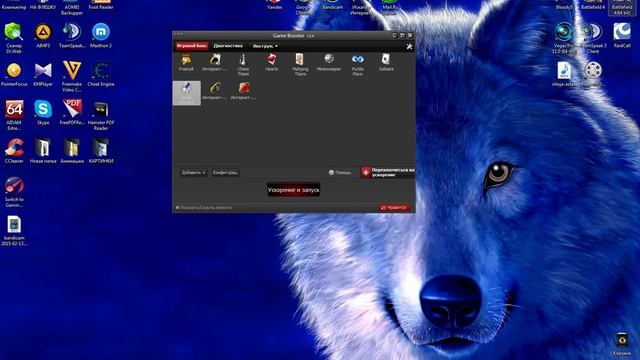Select the bandicam 2015-02-13 file
Screen dimensions: 640x360
pyautogui.click(x=14, y=231)
